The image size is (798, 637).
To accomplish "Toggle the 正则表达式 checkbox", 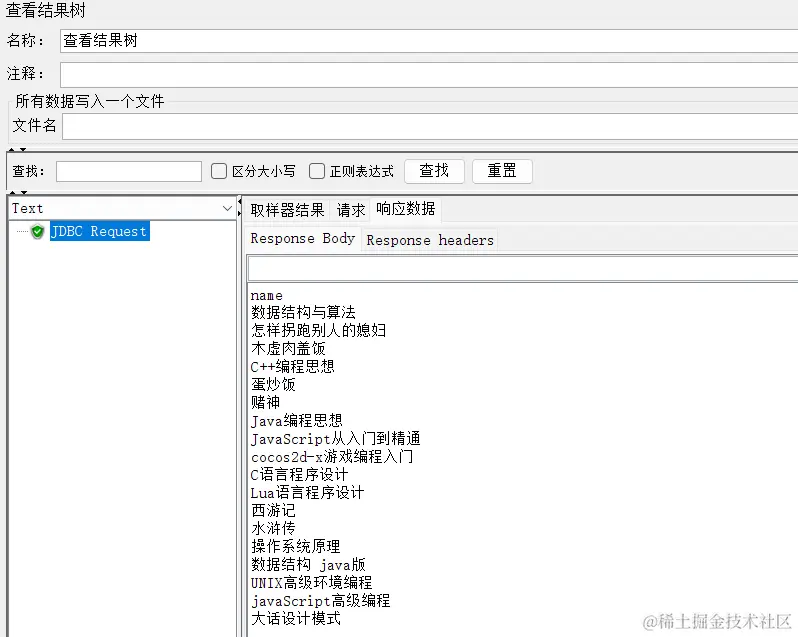I will click(x=317, y=171).
